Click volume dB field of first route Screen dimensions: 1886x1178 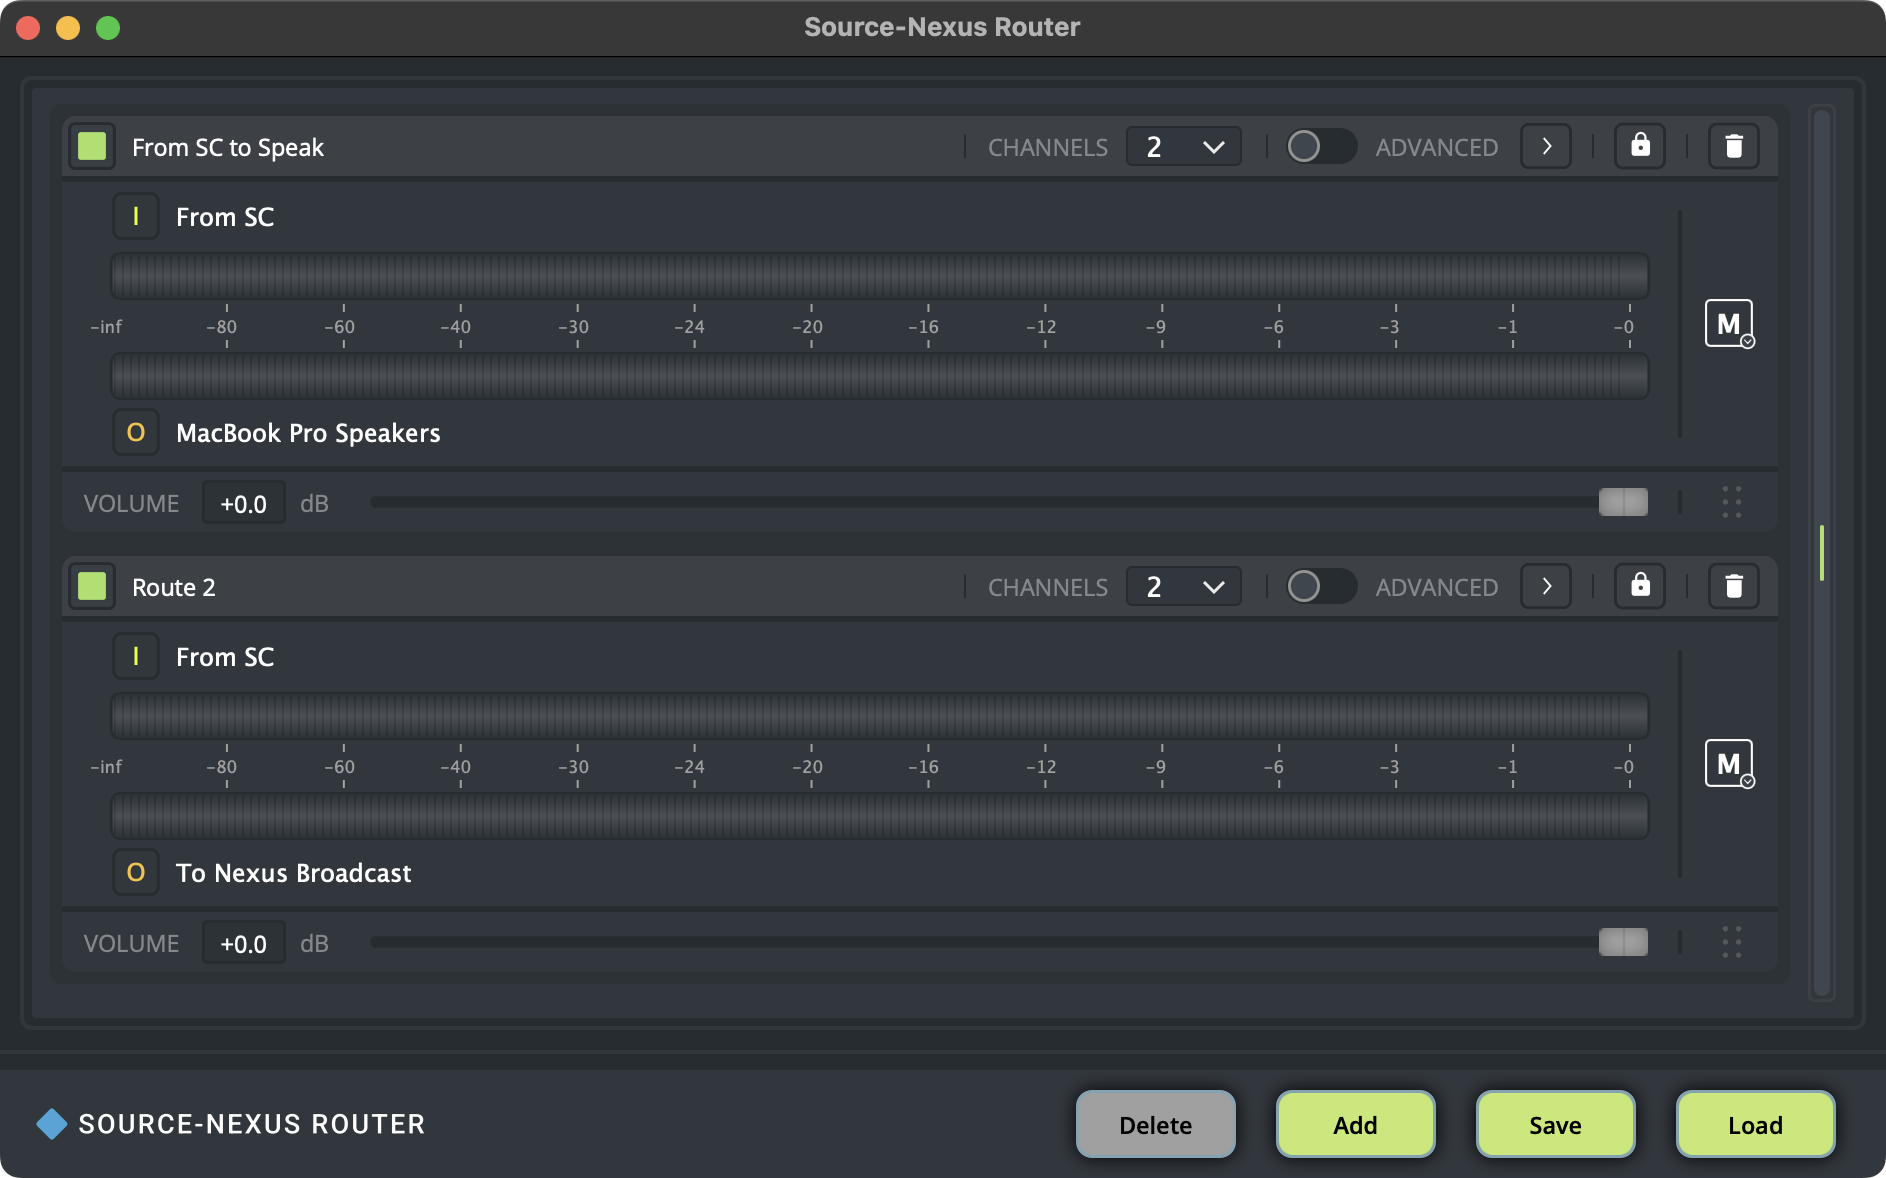point(244,503)
